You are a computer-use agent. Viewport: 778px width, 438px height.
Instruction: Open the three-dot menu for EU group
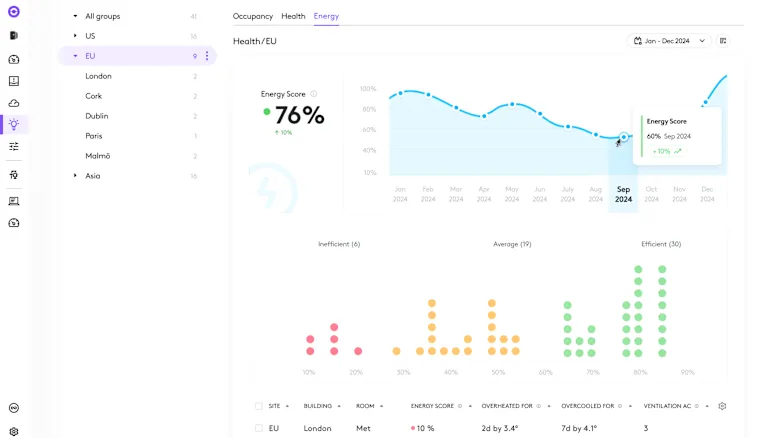(207, 56)
